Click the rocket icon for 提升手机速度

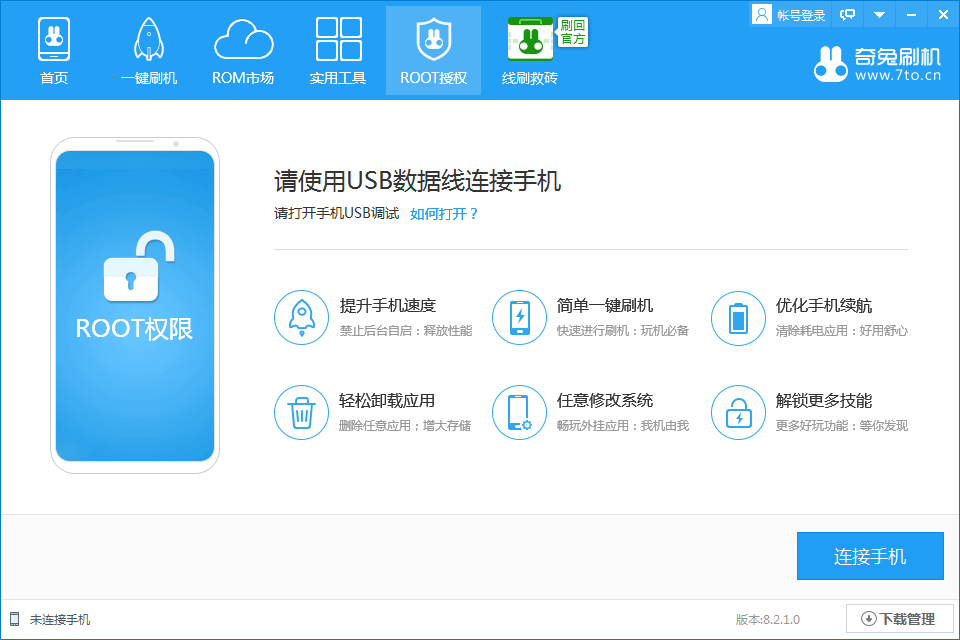click(x=302, y=317)
